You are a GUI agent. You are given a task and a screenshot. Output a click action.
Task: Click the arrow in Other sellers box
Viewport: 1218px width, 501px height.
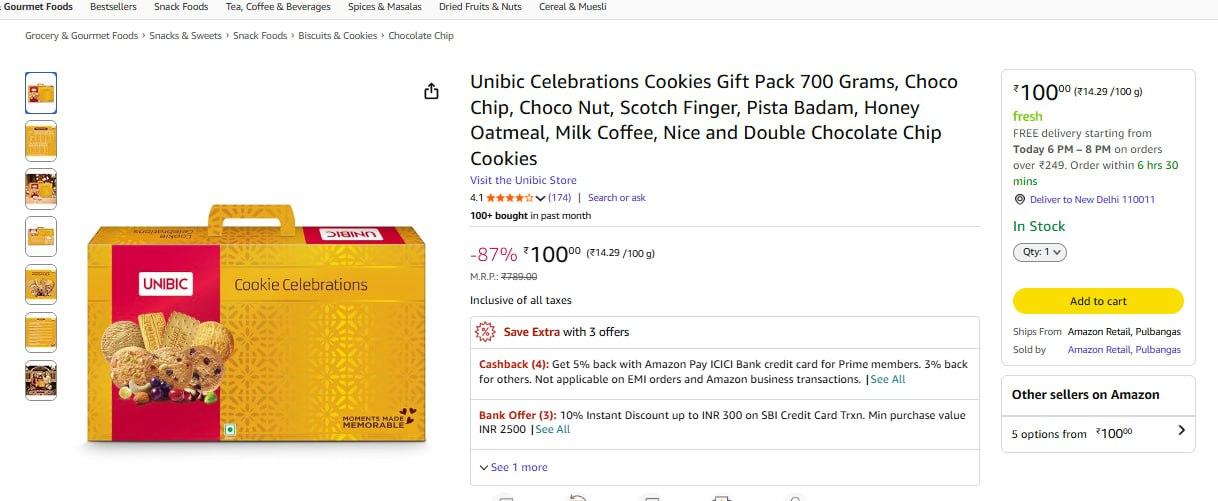pyautogui.click(x=1181, y=431)
